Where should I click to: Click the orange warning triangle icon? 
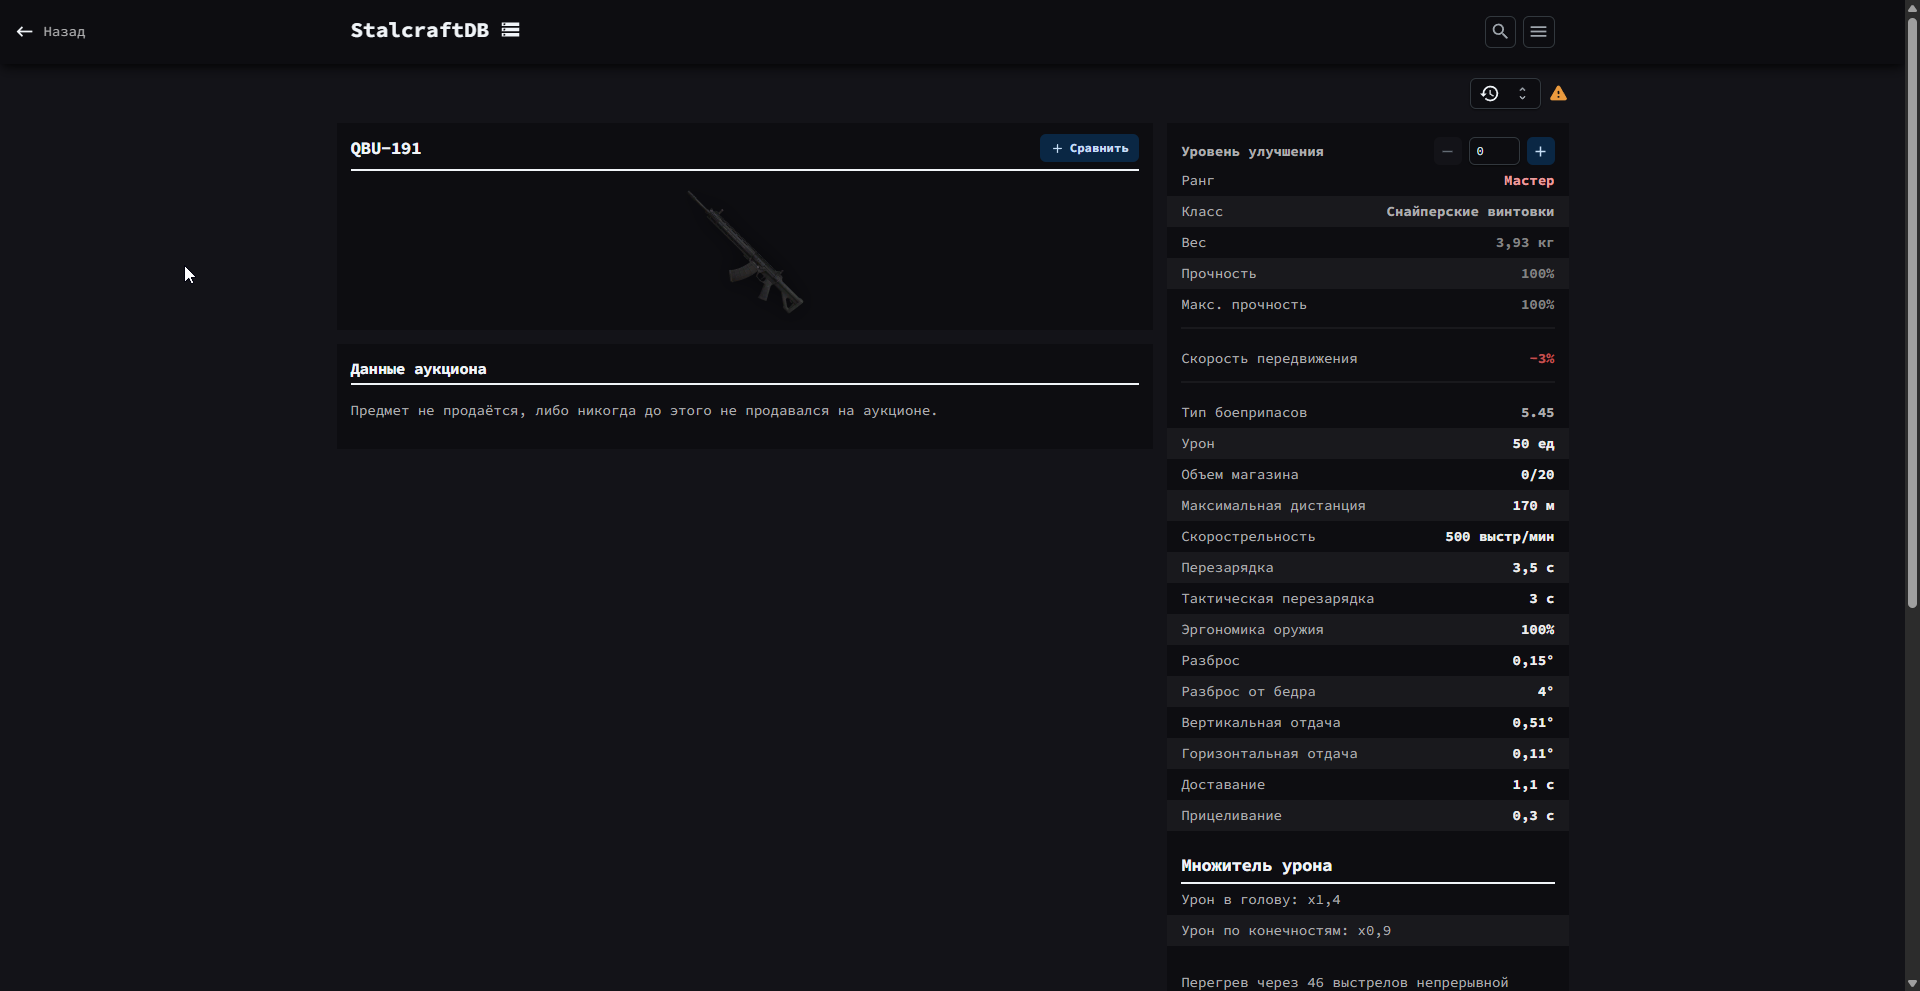point(1558,94)
